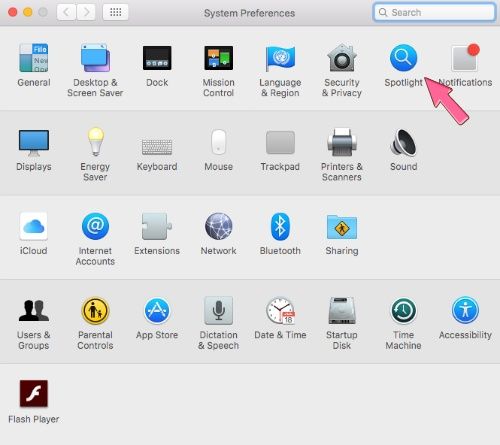
Task: Focus the Search field
Action: coord(434,12)
